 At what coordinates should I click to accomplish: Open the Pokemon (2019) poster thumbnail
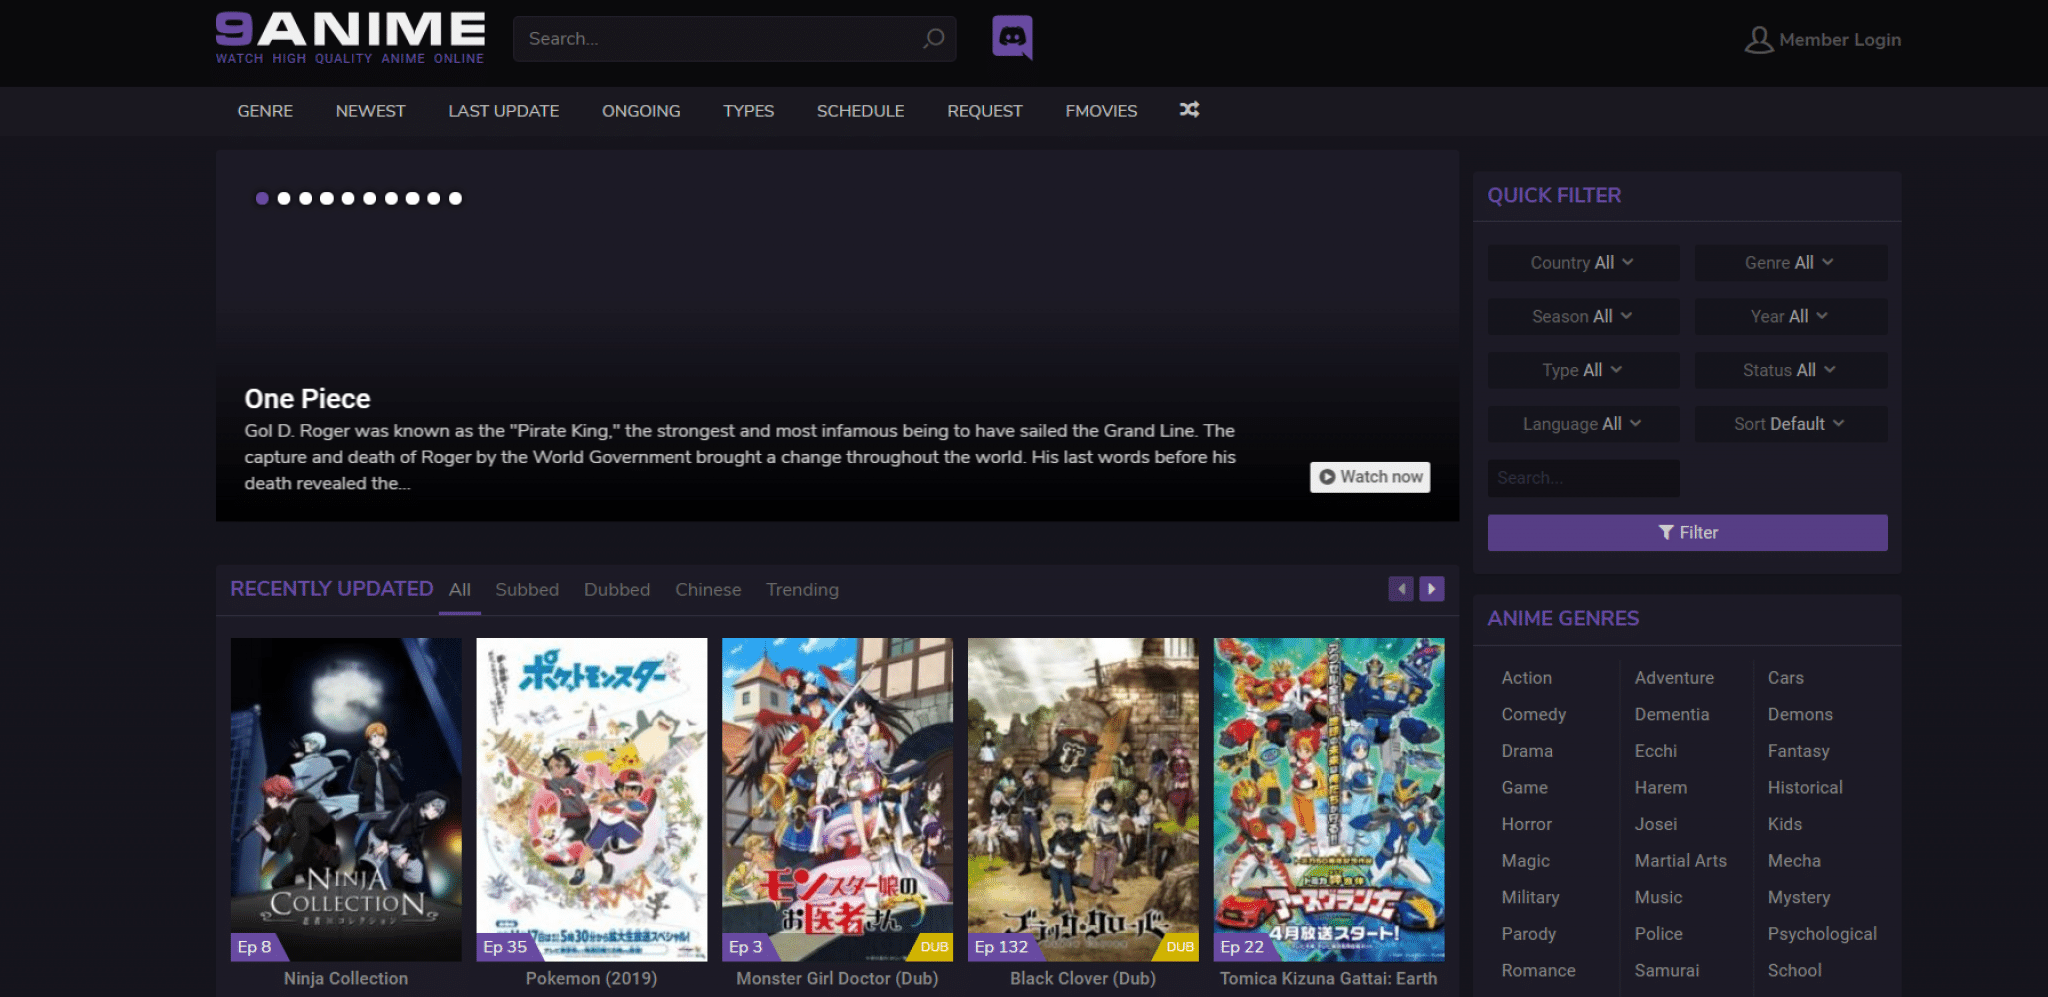pyautogui.click(x=592, y=800)
